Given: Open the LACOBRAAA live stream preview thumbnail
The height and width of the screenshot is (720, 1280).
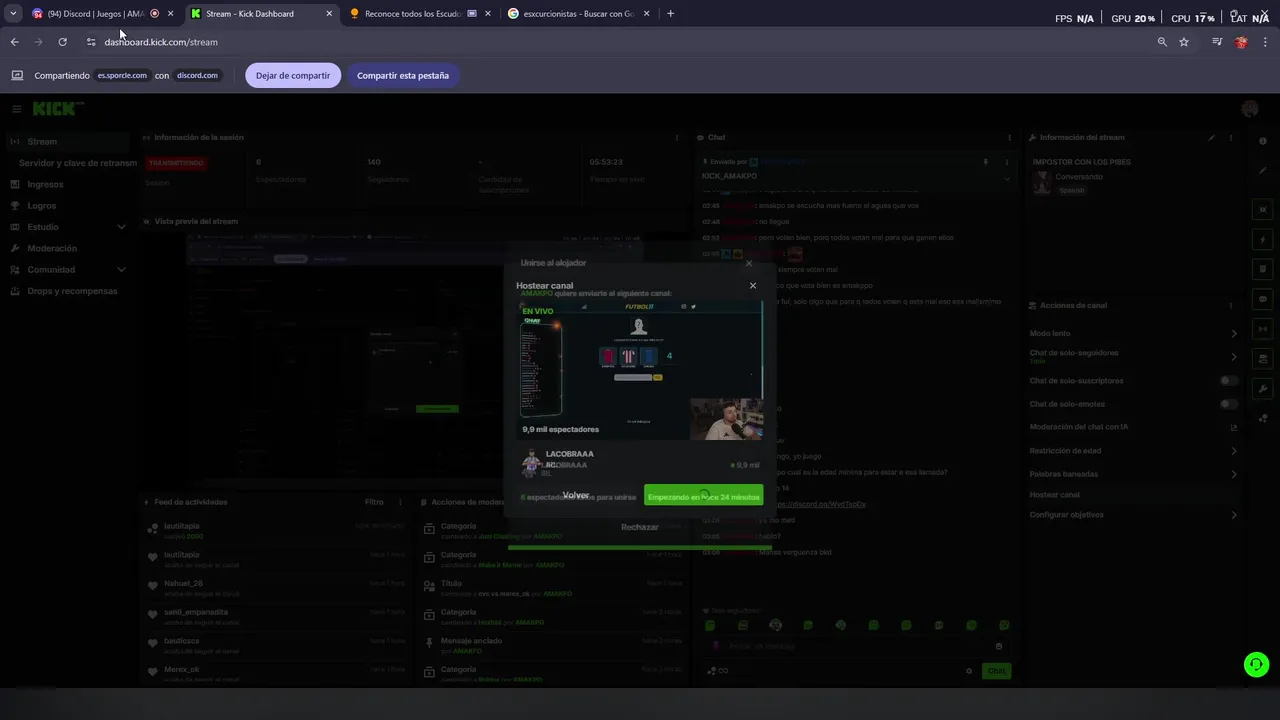Looking at the screenshot, I should point(641,370).
